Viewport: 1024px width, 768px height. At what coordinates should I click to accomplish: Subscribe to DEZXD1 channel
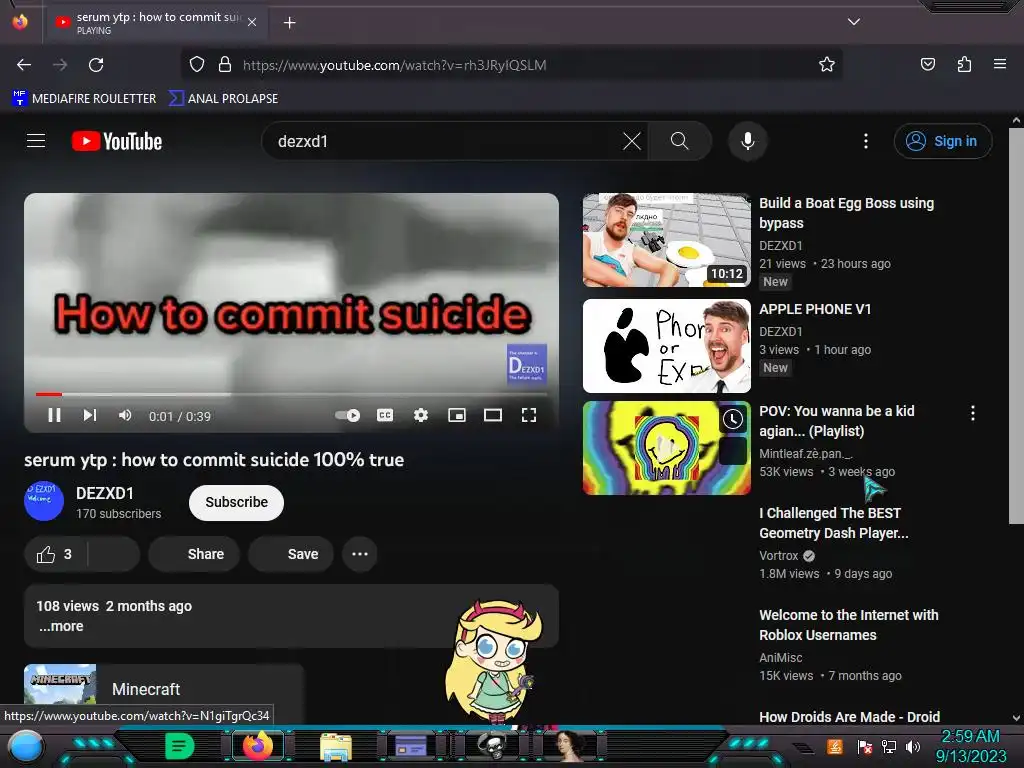pyautogui.click(x=236, y=502)
